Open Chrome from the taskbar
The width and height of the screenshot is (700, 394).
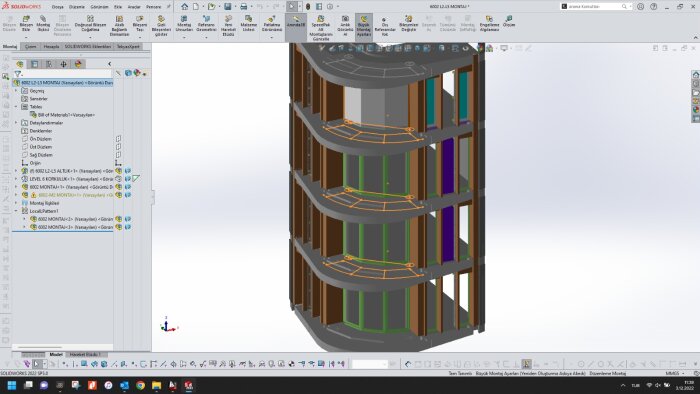point(140,385)
